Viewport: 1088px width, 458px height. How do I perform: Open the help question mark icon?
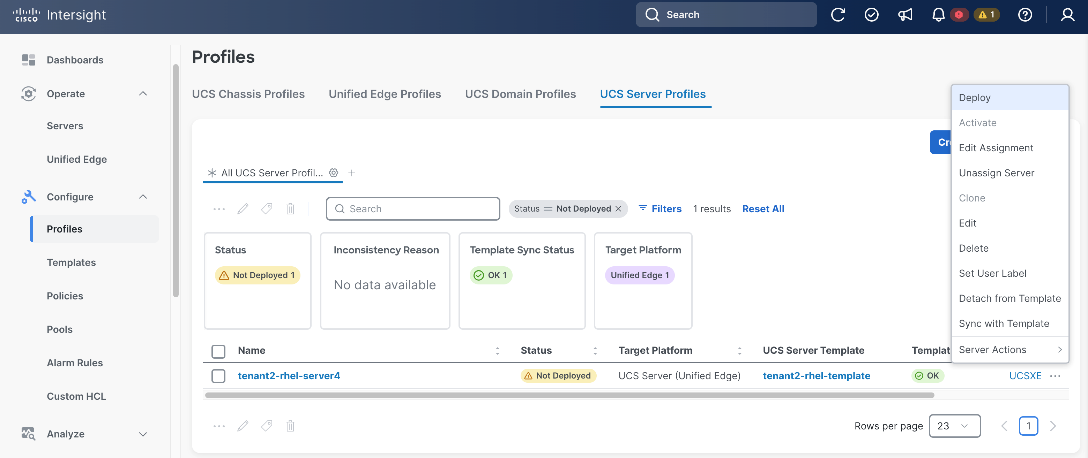click(1025, 15)
